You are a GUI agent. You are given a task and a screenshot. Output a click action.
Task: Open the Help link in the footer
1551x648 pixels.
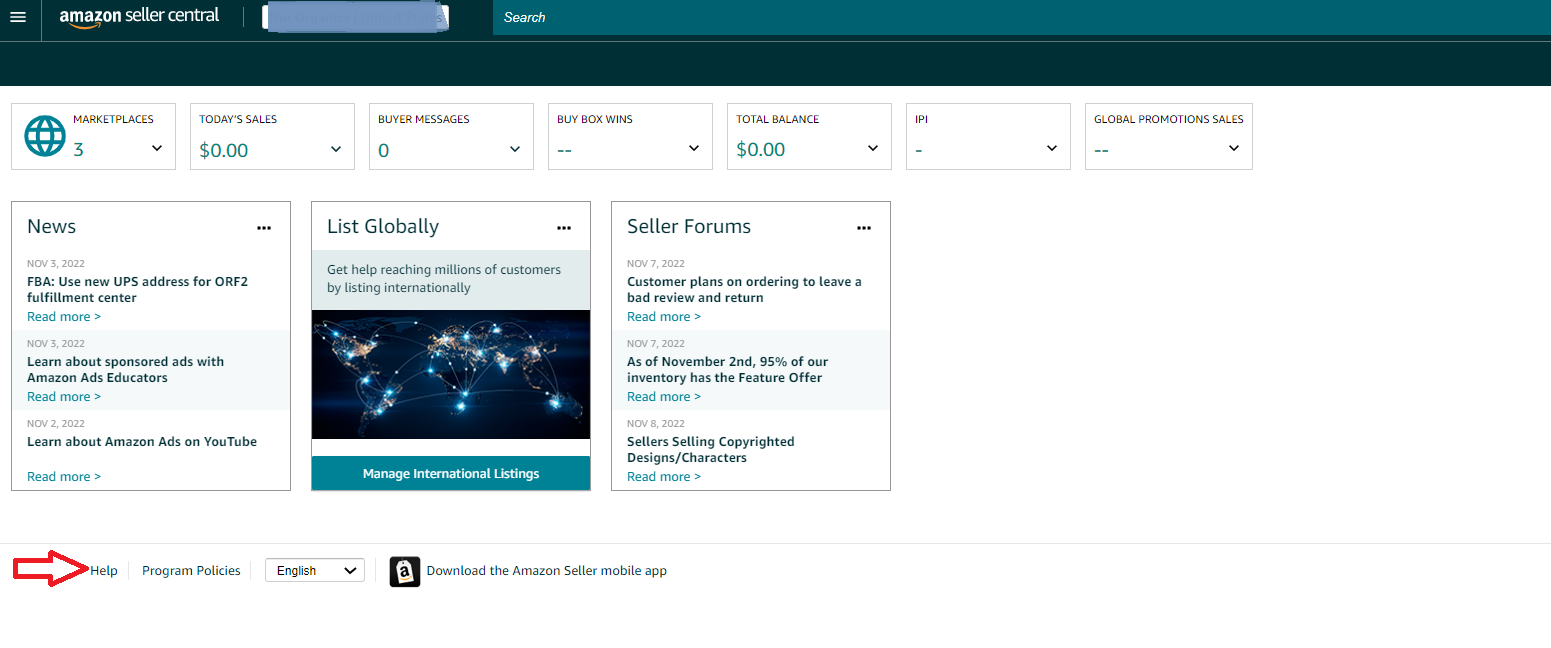point(104,571)
